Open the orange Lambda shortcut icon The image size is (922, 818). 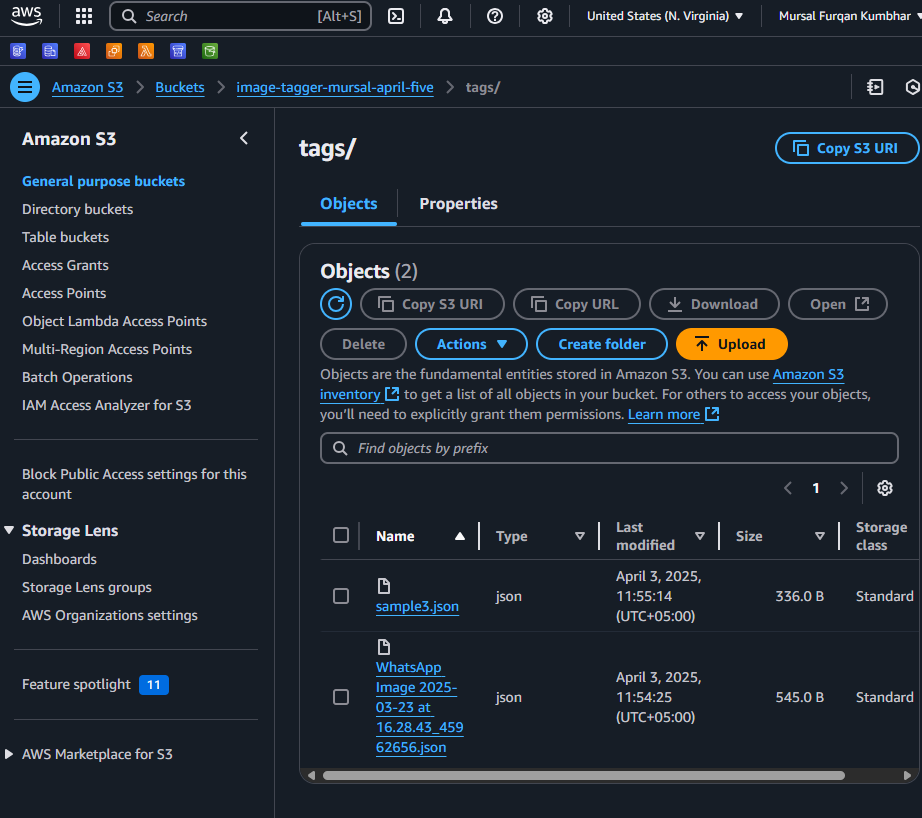pyautogui.click(x=146, y=51)
